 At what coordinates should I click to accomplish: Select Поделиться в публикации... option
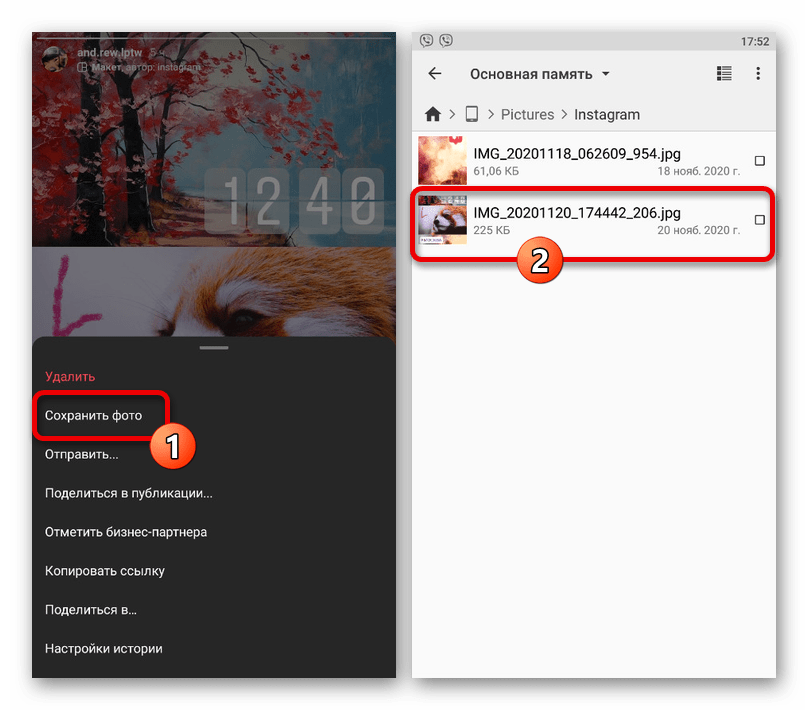click(x=129, y=493)
